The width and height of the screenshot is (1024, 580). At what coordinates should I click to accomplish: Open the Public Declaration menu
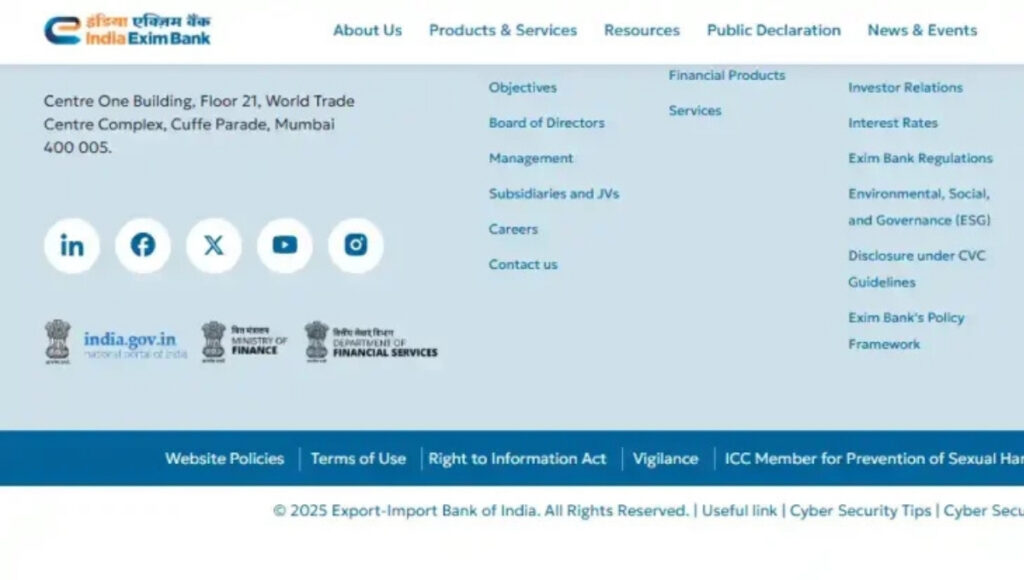click(774, 30)
